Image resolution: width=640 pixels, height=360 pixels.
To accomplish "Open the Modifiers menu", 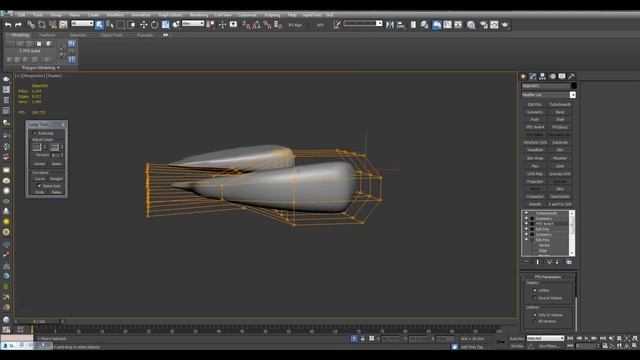I will 115,15.
